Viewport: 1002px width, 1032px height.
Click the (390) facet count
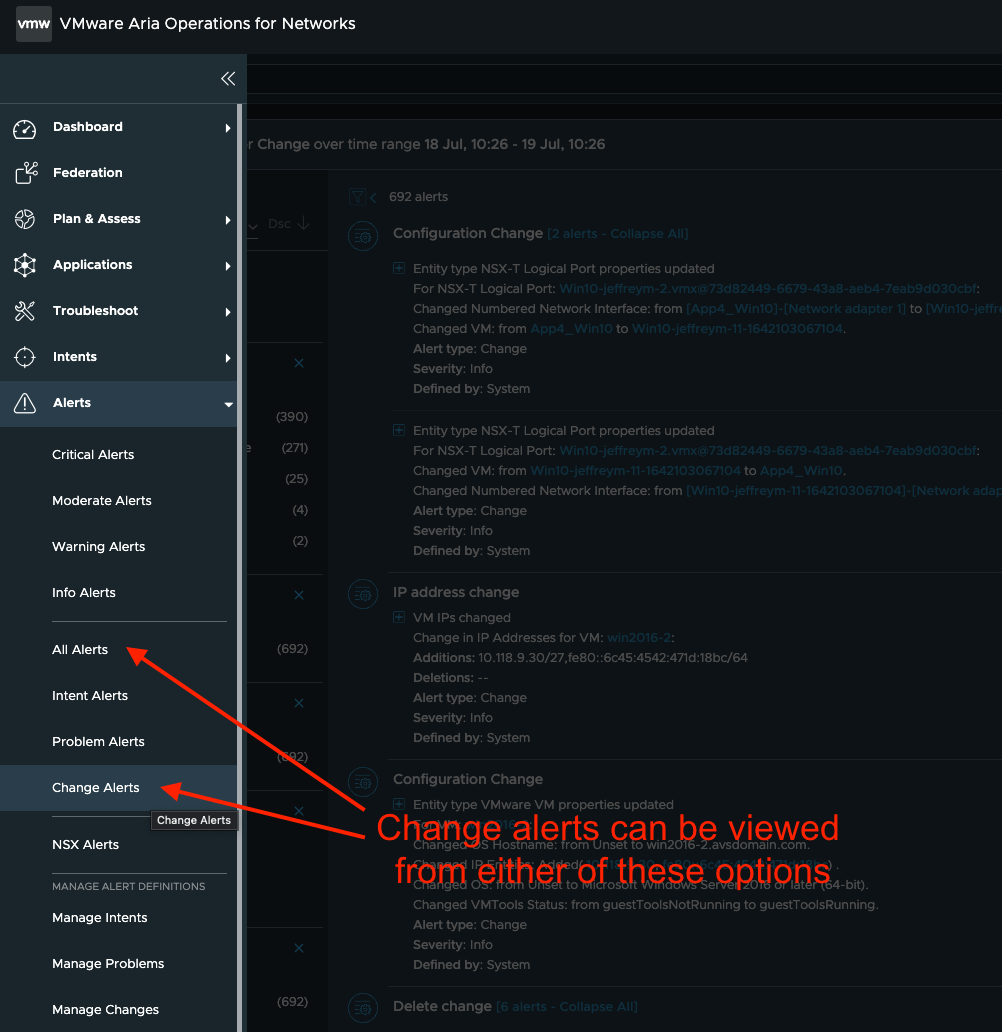pyautogui.click(x=292, y=417)
